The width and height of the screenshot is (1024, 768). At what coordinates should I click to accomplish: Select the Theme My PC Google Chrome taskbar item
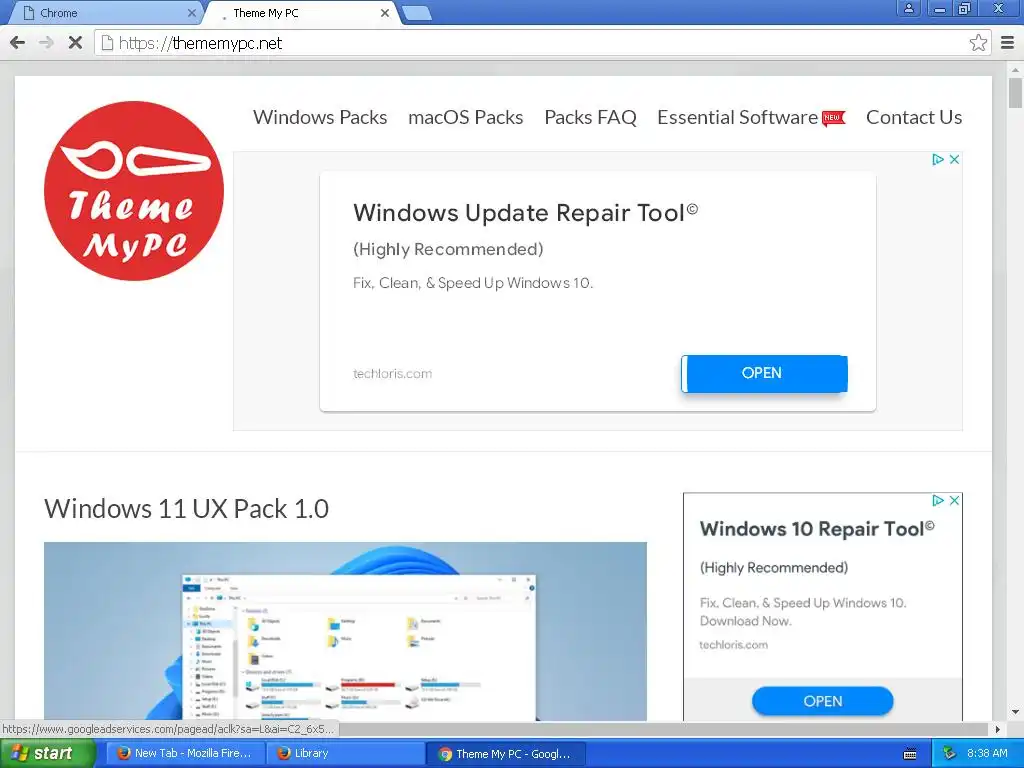pyautogui.click(x=506, y=754)
